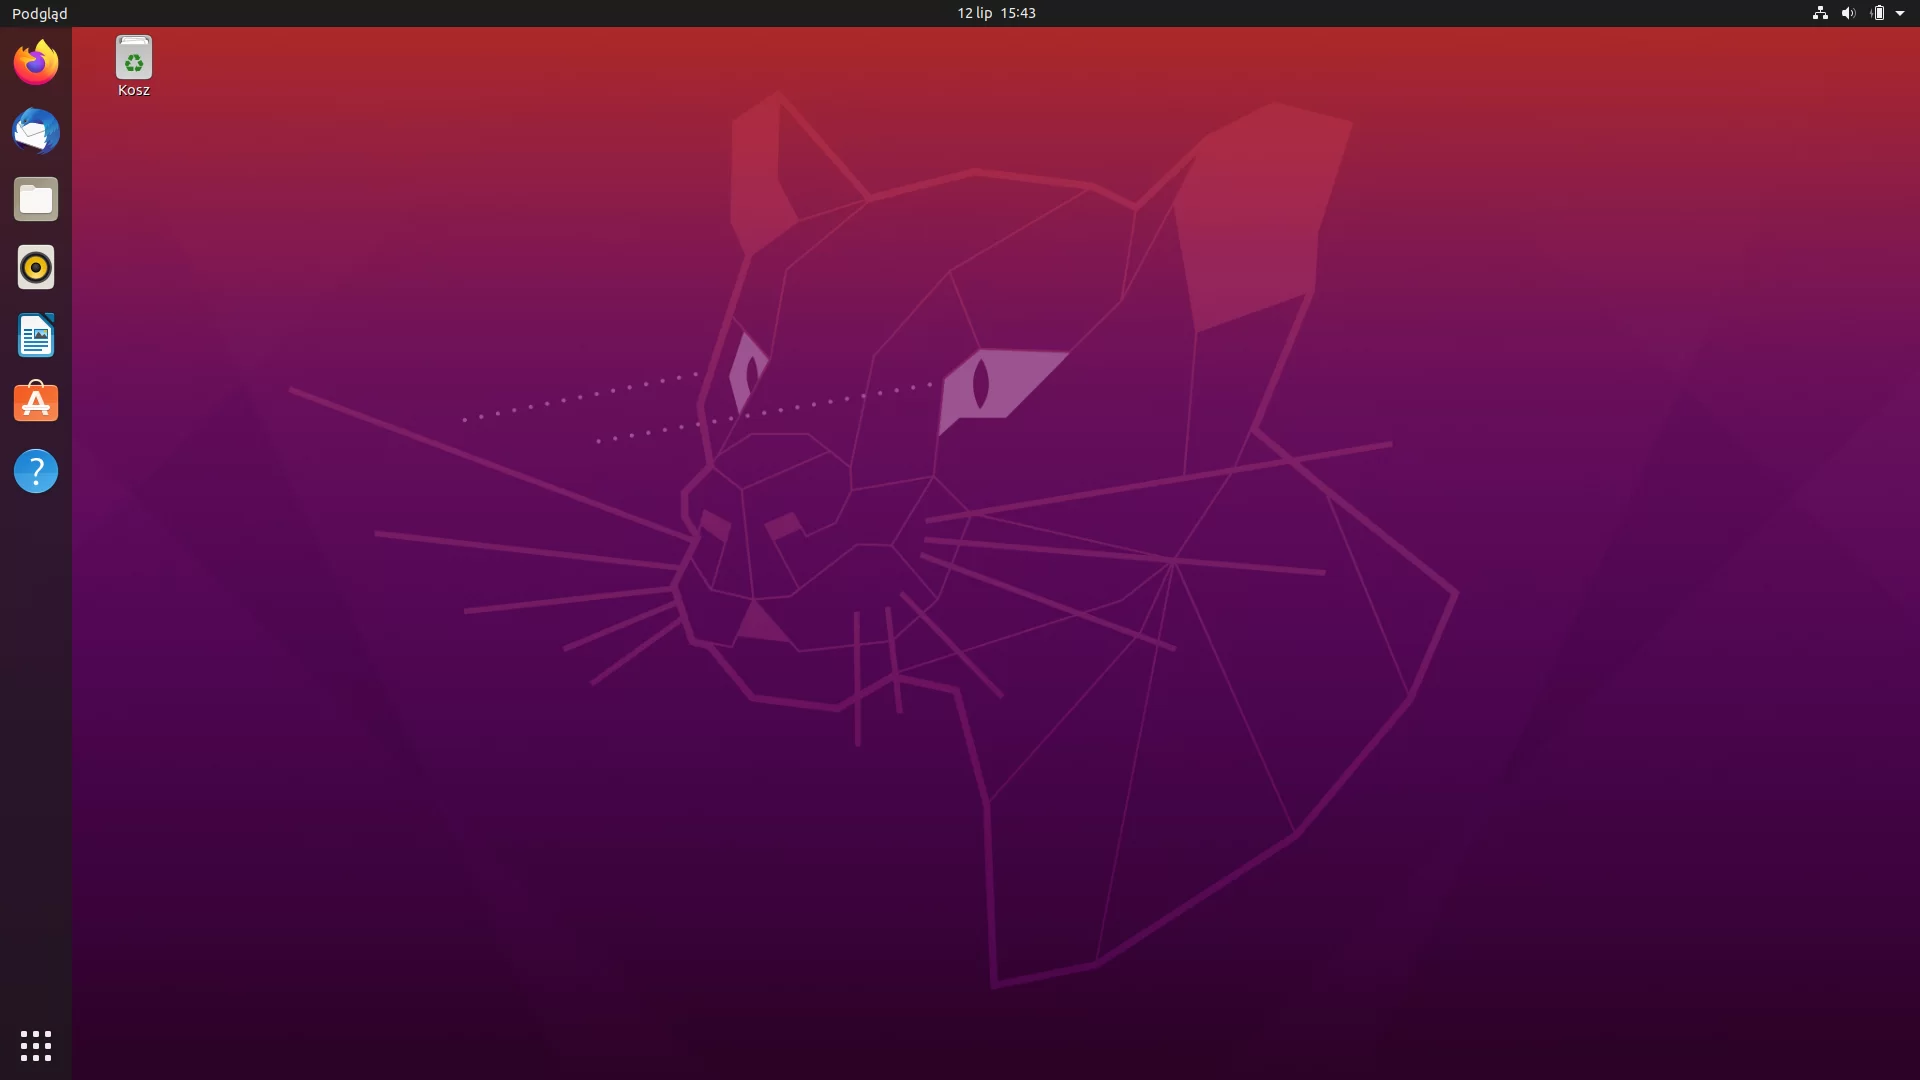Screen dimensions: 1920x1080
Task: Click the network status icon in the top bar
Action: pyautogui.click(x=1820, y=13)
